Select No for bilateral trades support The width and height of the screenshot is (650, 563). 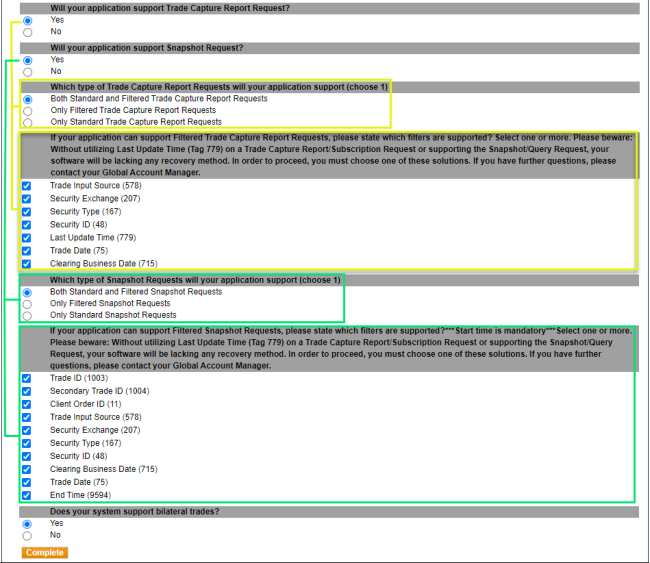pyautogui.click(x=27, y=536)
